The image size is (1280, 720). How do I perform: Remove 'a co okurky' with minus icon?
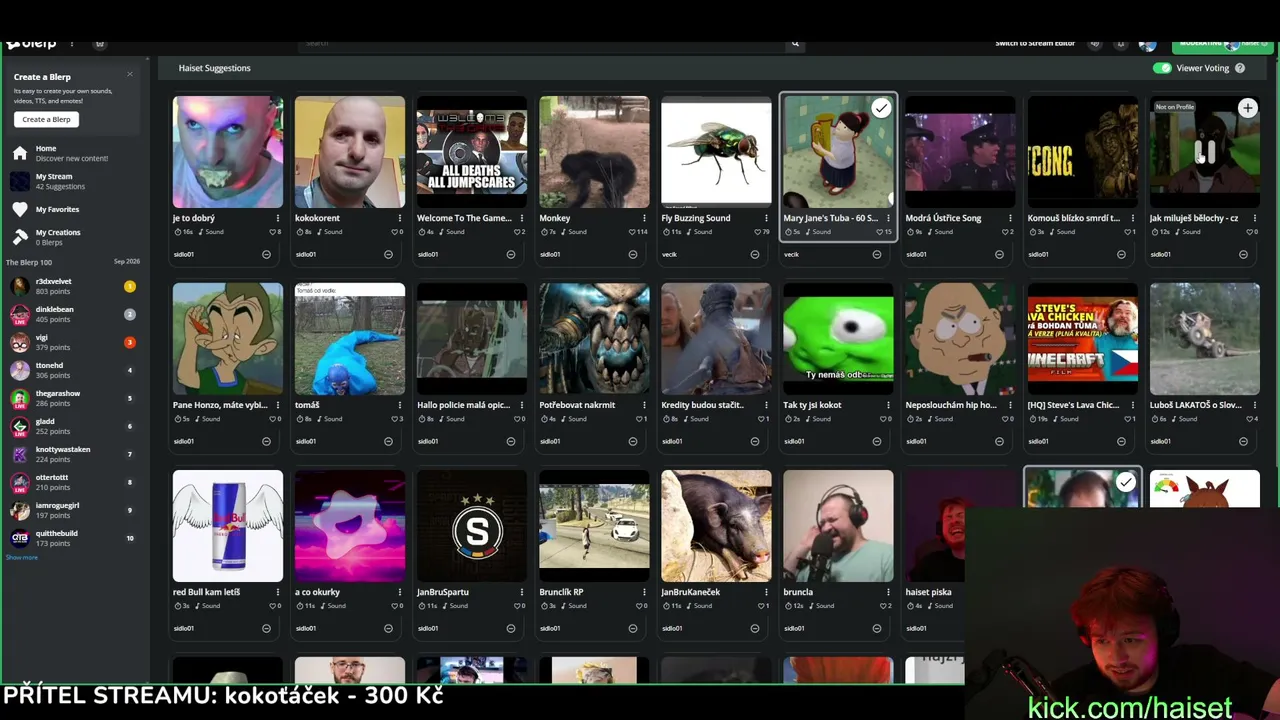388,628
